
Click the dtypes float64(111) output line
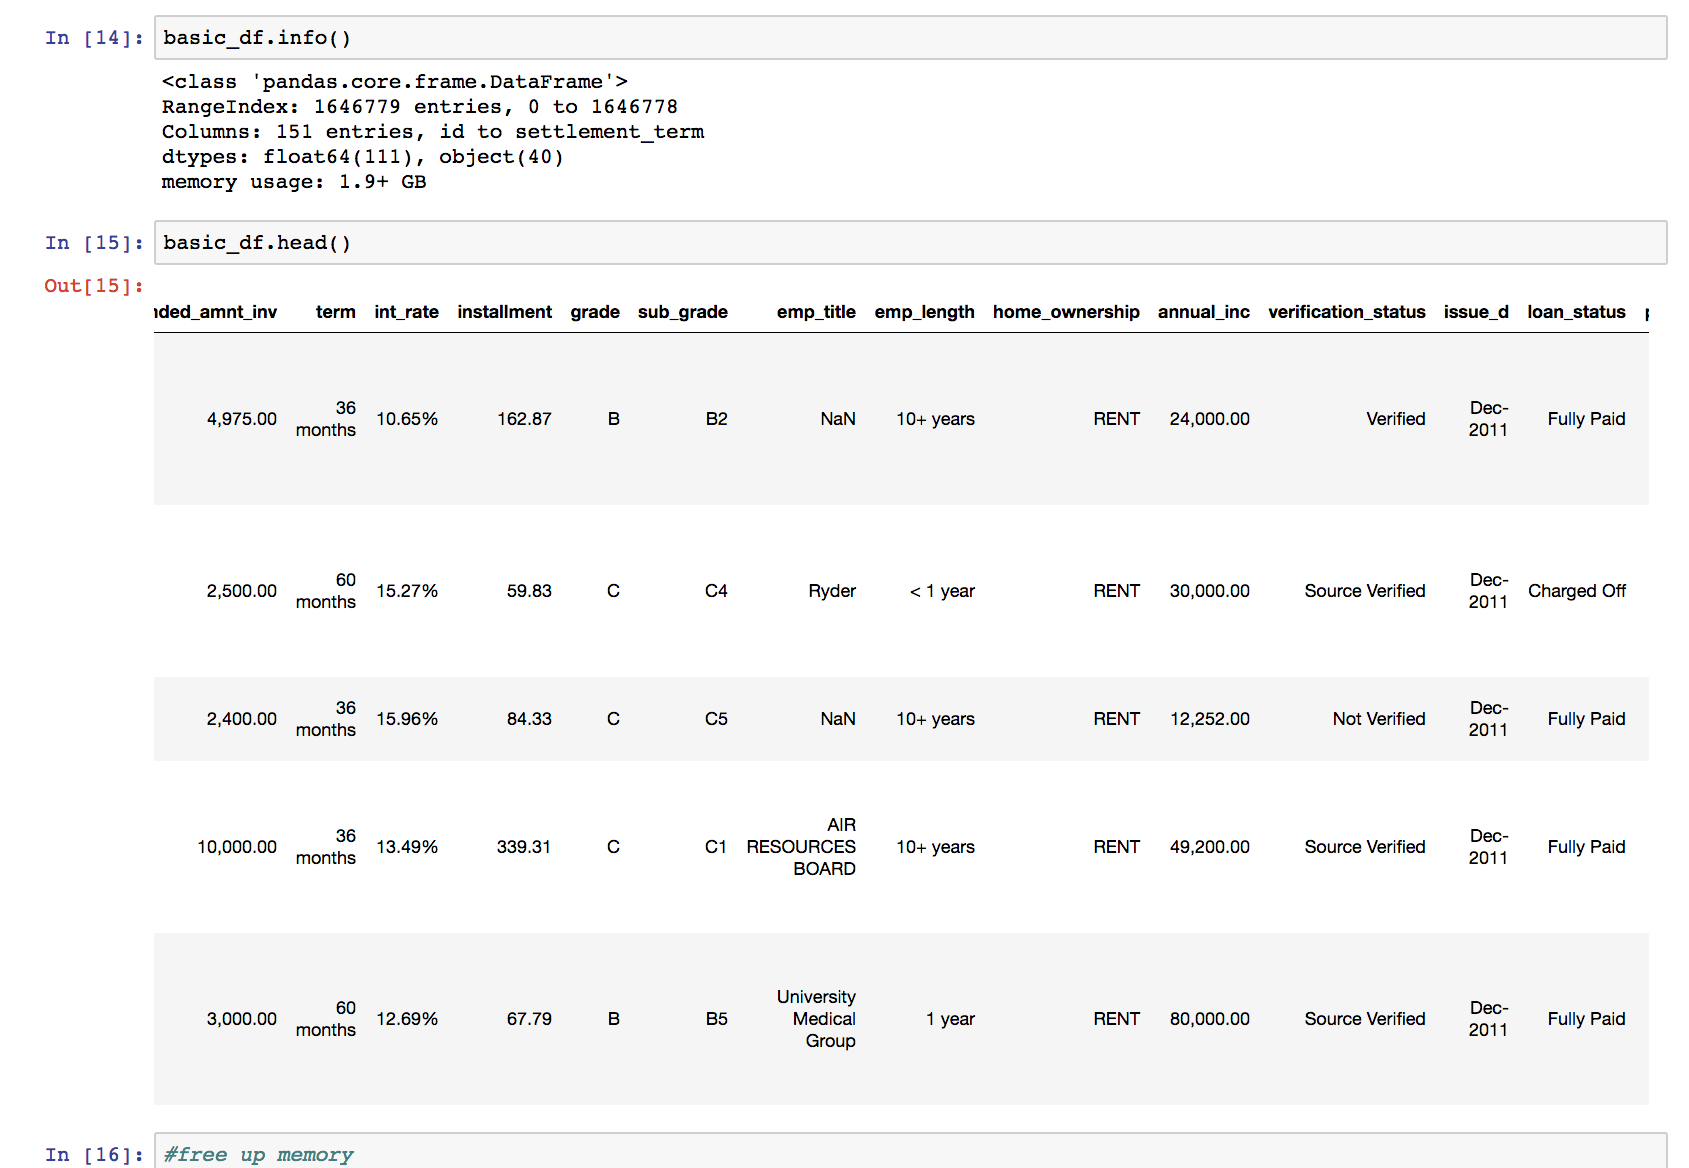[363, 157]
